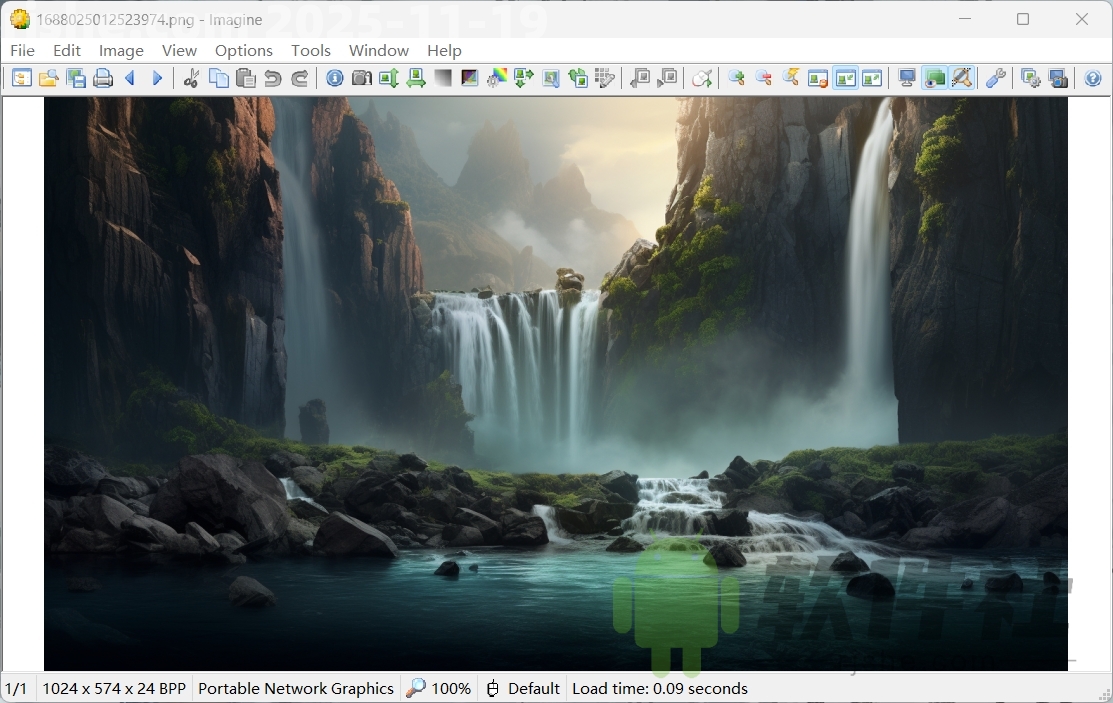Select the grayscale conversion icon
This screenshot has width=1113, height=703.
click(x=442, y=77)
